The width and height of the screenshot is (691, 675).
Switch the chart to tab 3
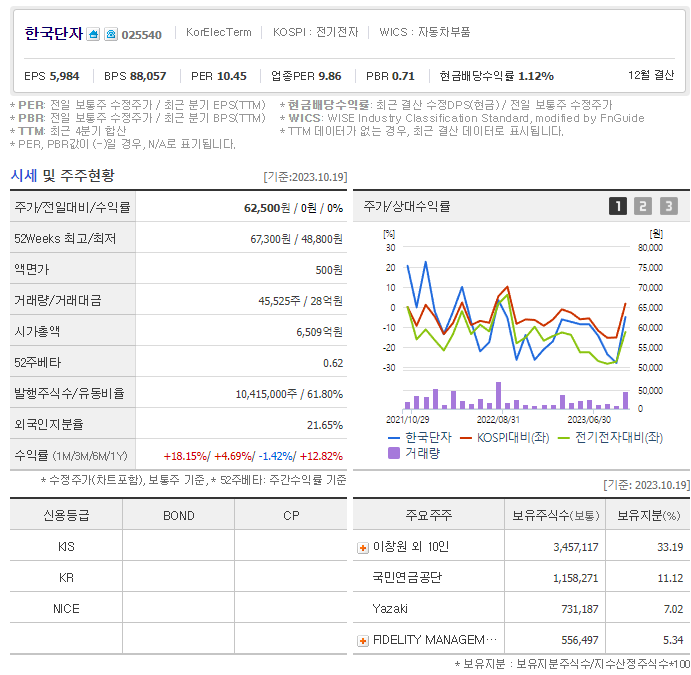669,206
